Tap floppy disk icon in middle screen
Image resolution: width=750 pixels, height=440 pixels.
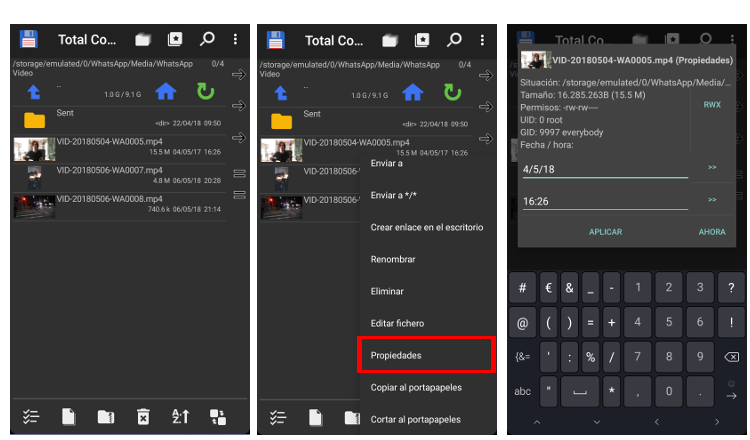[276, 40]
